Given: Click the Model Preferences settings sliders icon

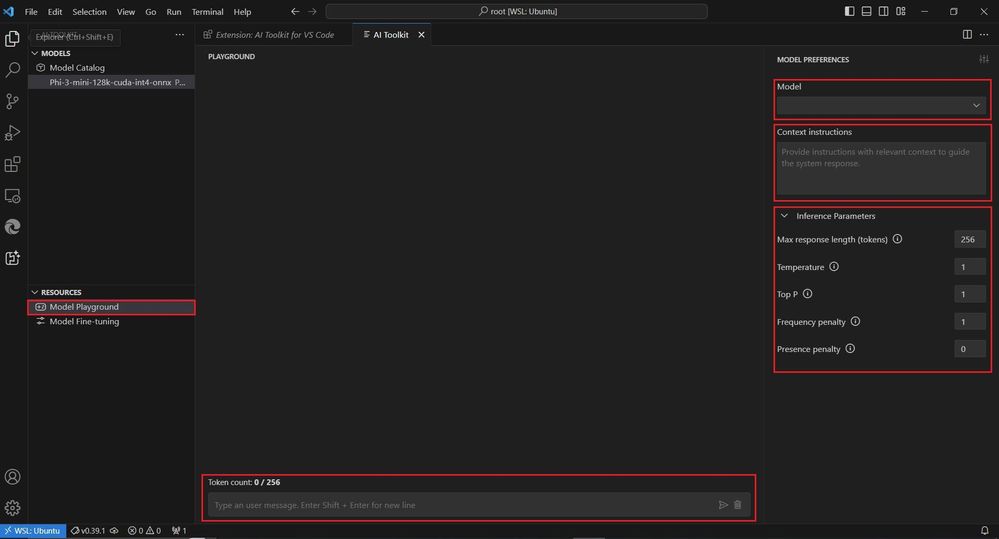Looking at the screenshot, I should point(984,59).
